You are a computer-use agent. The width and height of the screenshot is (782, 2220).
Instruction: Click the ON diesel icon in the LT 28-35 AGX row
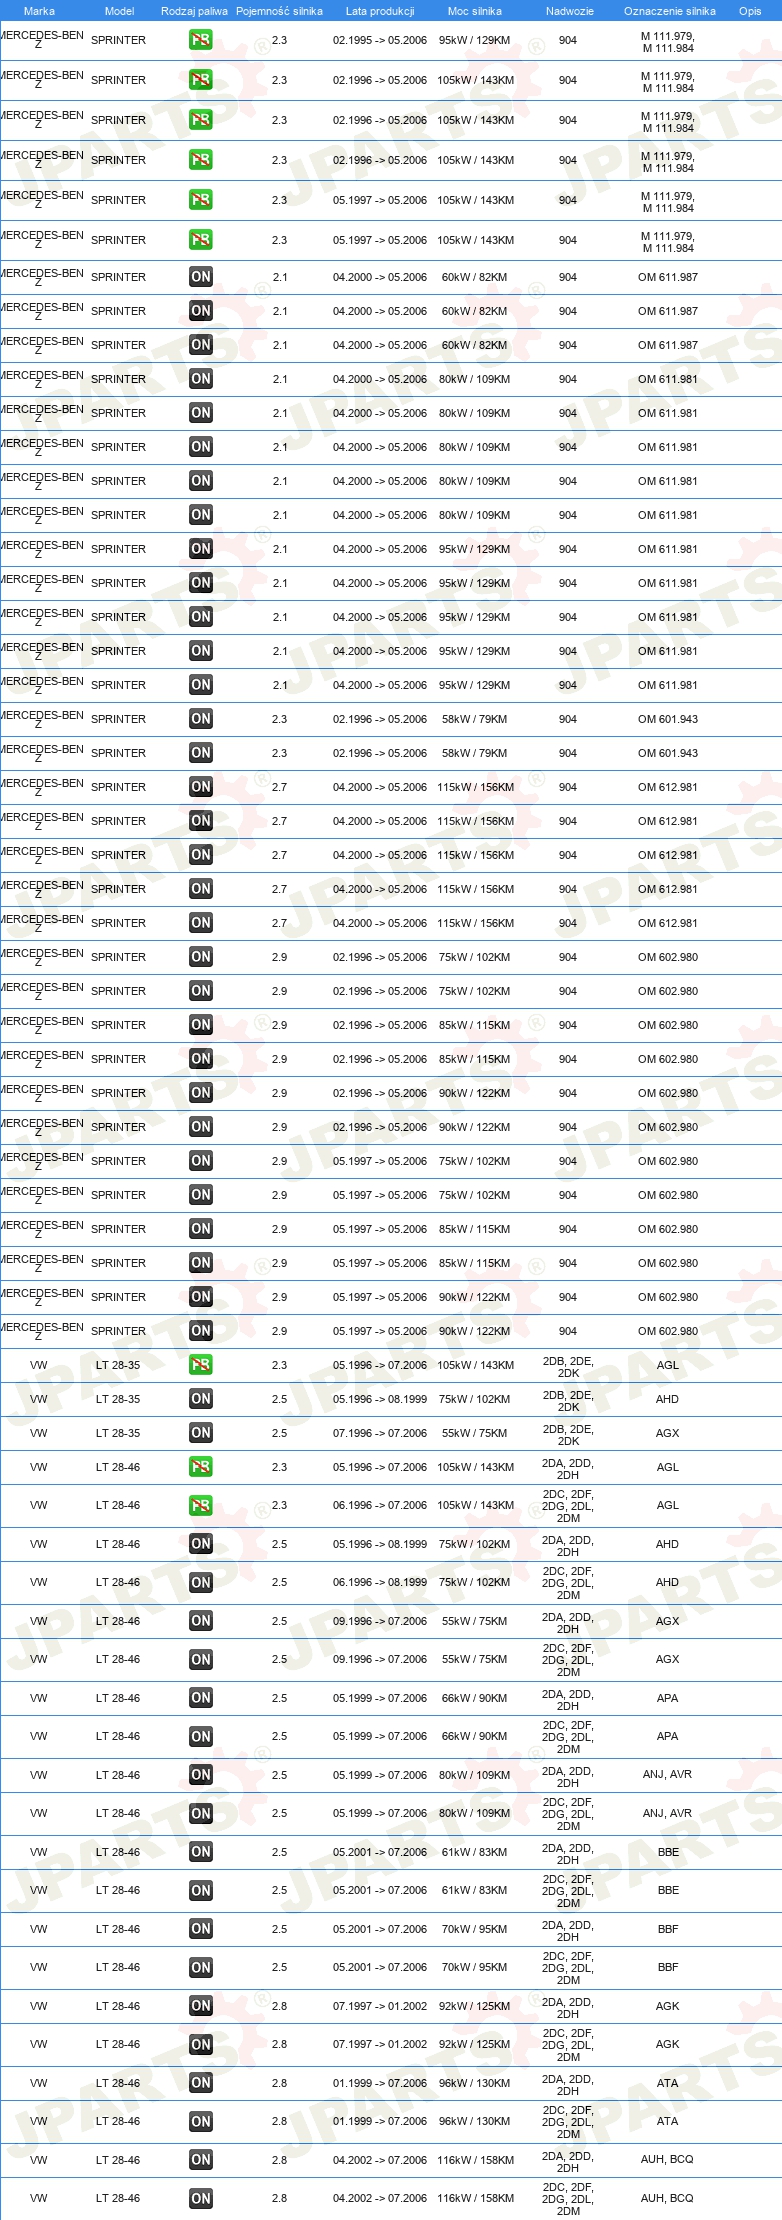point(200,1433)
